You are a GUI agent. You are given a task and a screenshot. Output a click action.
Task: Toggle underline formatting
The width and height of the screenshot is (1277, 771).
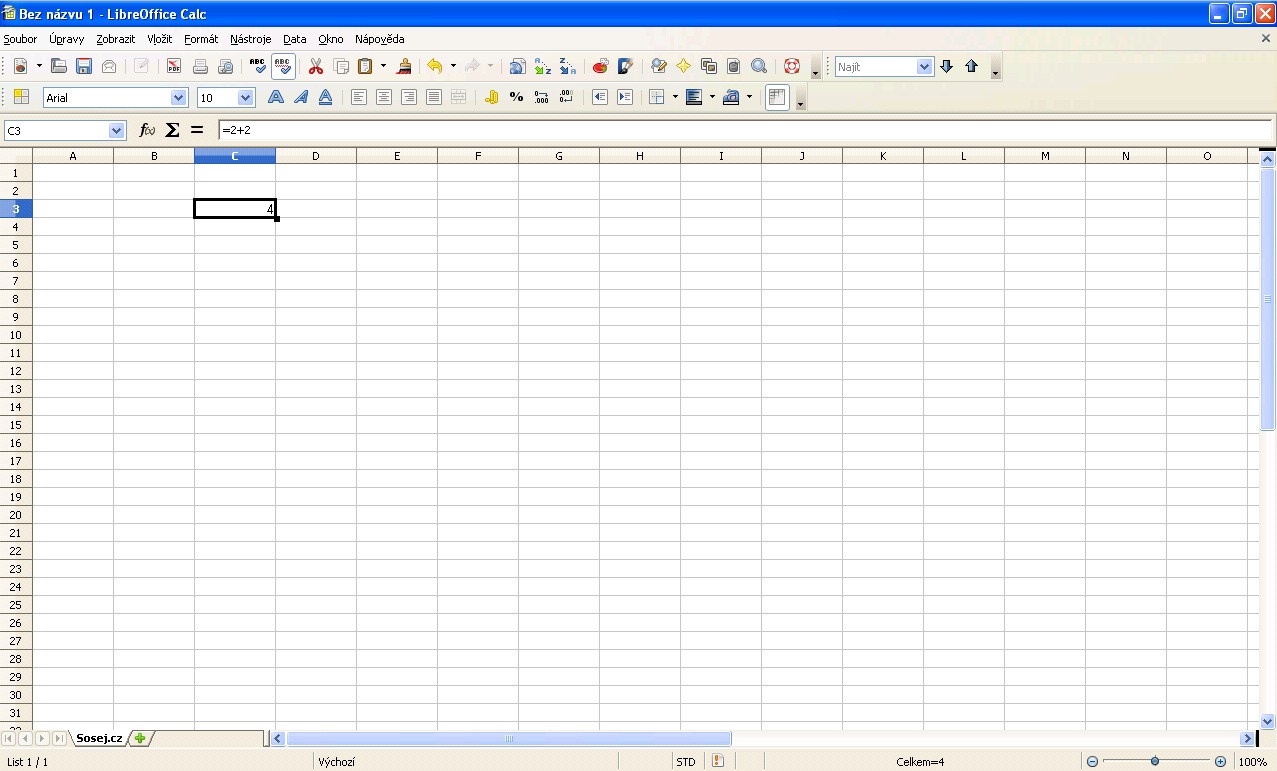coord(325,97)
